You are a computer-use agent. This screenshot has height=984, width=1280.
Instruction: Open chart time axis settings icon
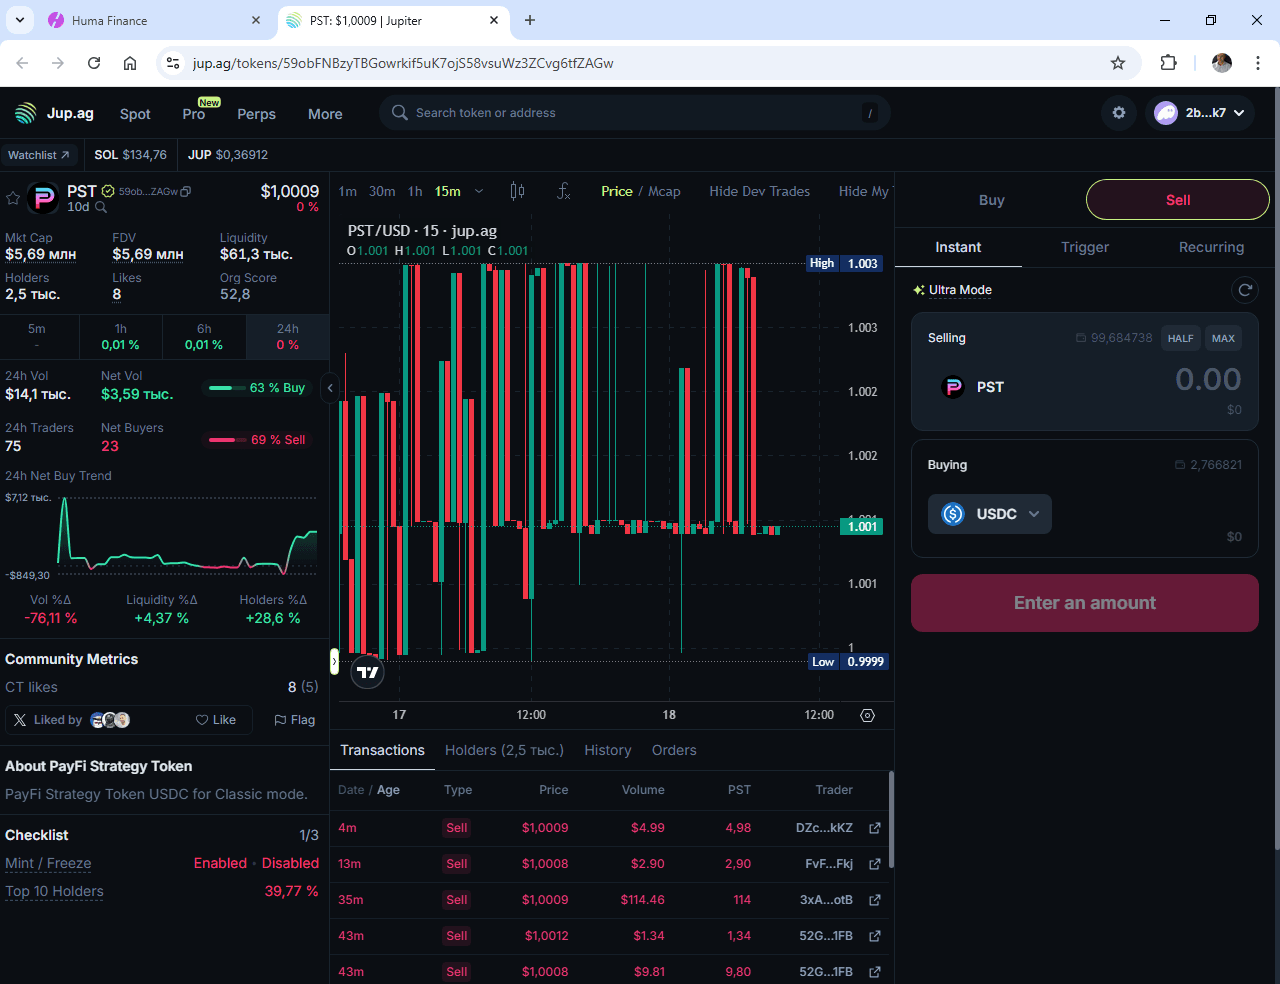pos(867,715)
